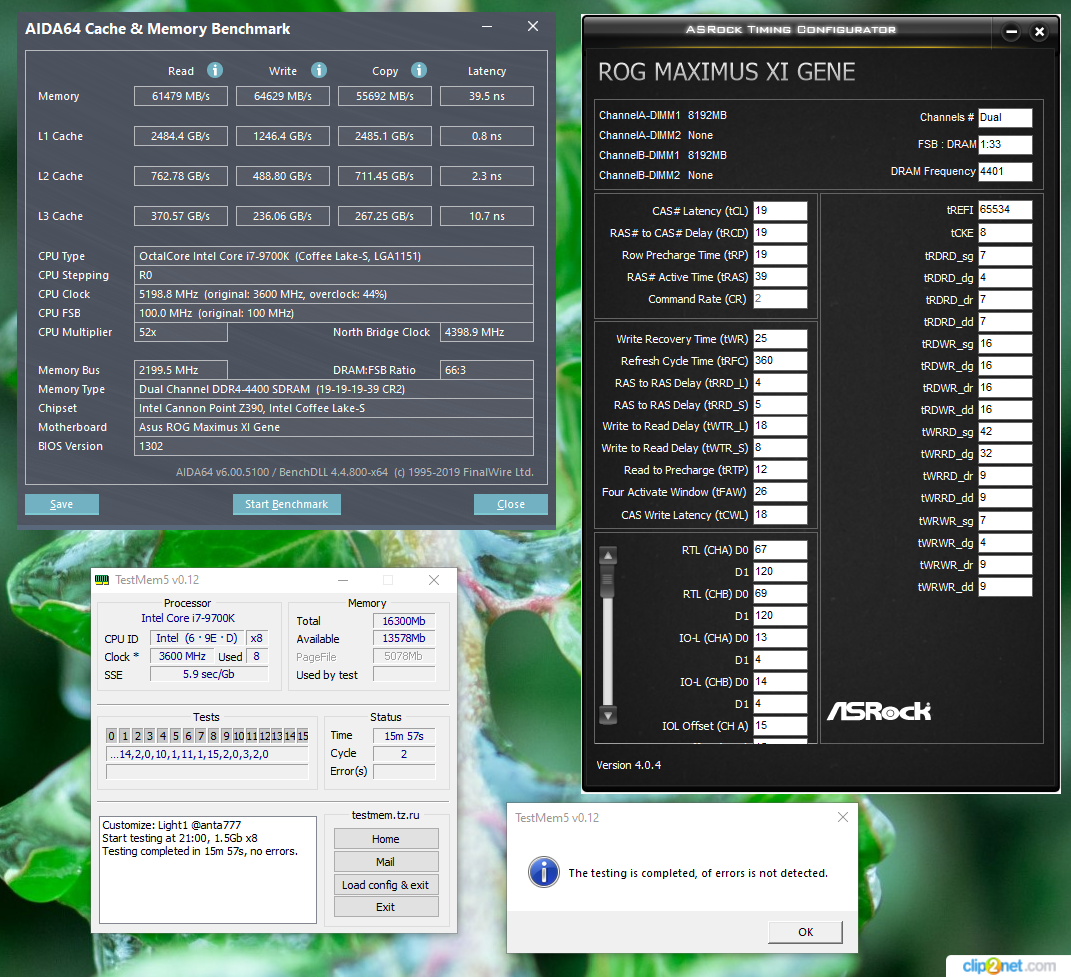Click the Memory Type field in AIDA64

(333, 389)
